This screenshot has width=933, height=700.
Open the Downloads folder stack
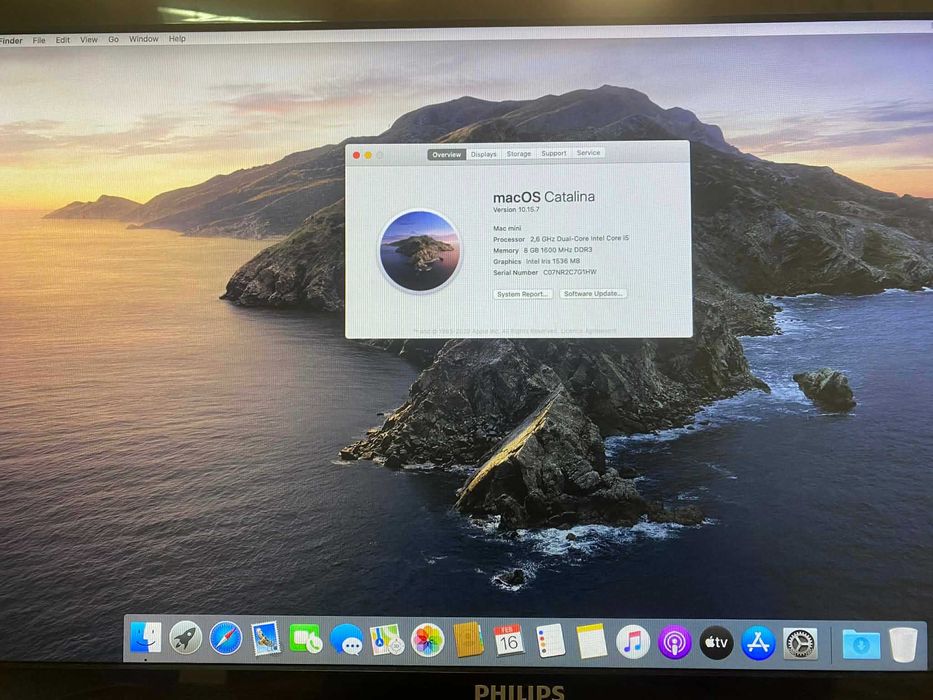click(861, 644)
